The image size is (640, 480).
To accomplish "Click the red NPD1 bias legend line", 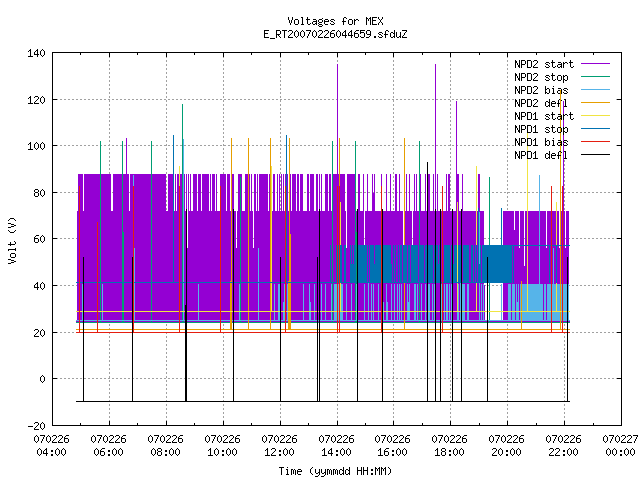I will point(595,142).
